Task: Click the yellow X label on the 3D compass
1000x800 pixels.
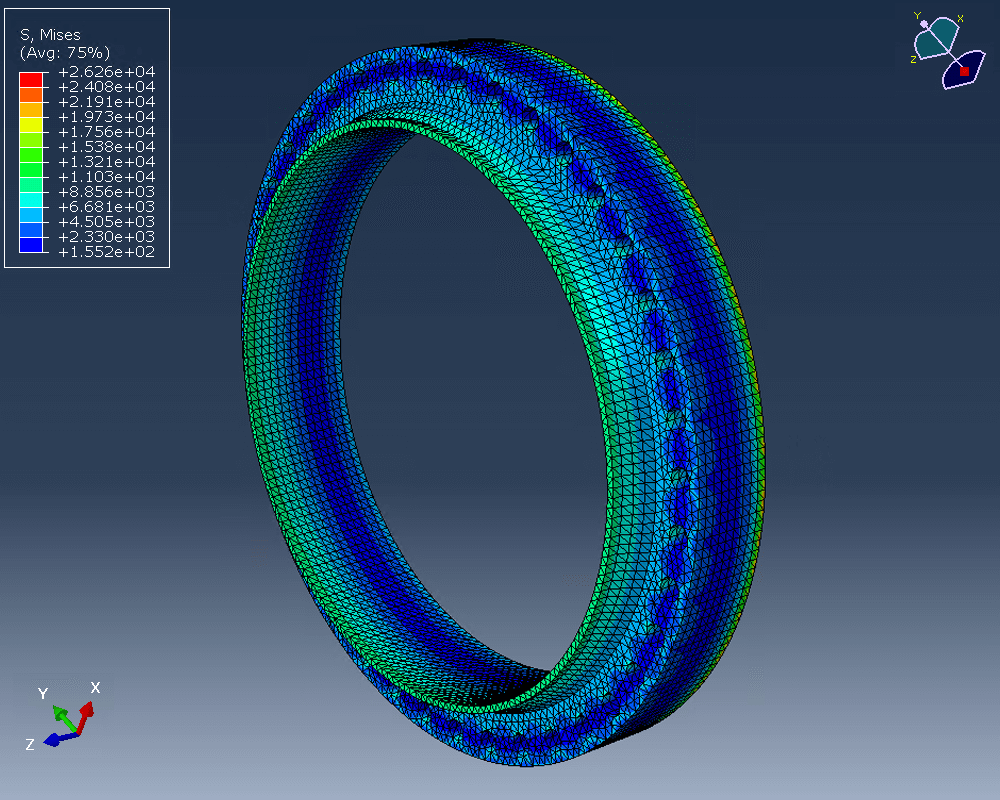Action: 960,19
